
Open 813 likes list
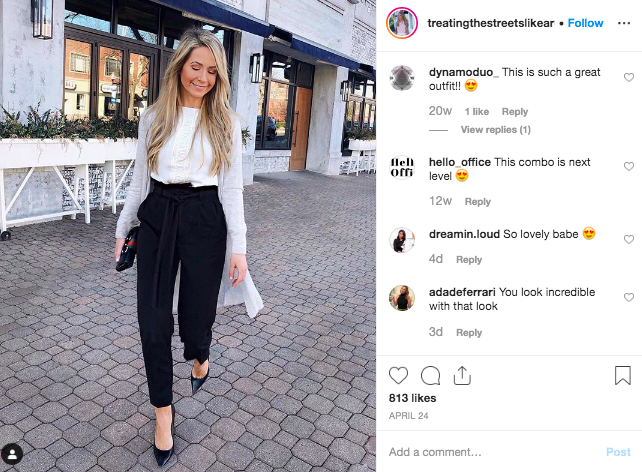pyautogui.click(x=412, y=398)
